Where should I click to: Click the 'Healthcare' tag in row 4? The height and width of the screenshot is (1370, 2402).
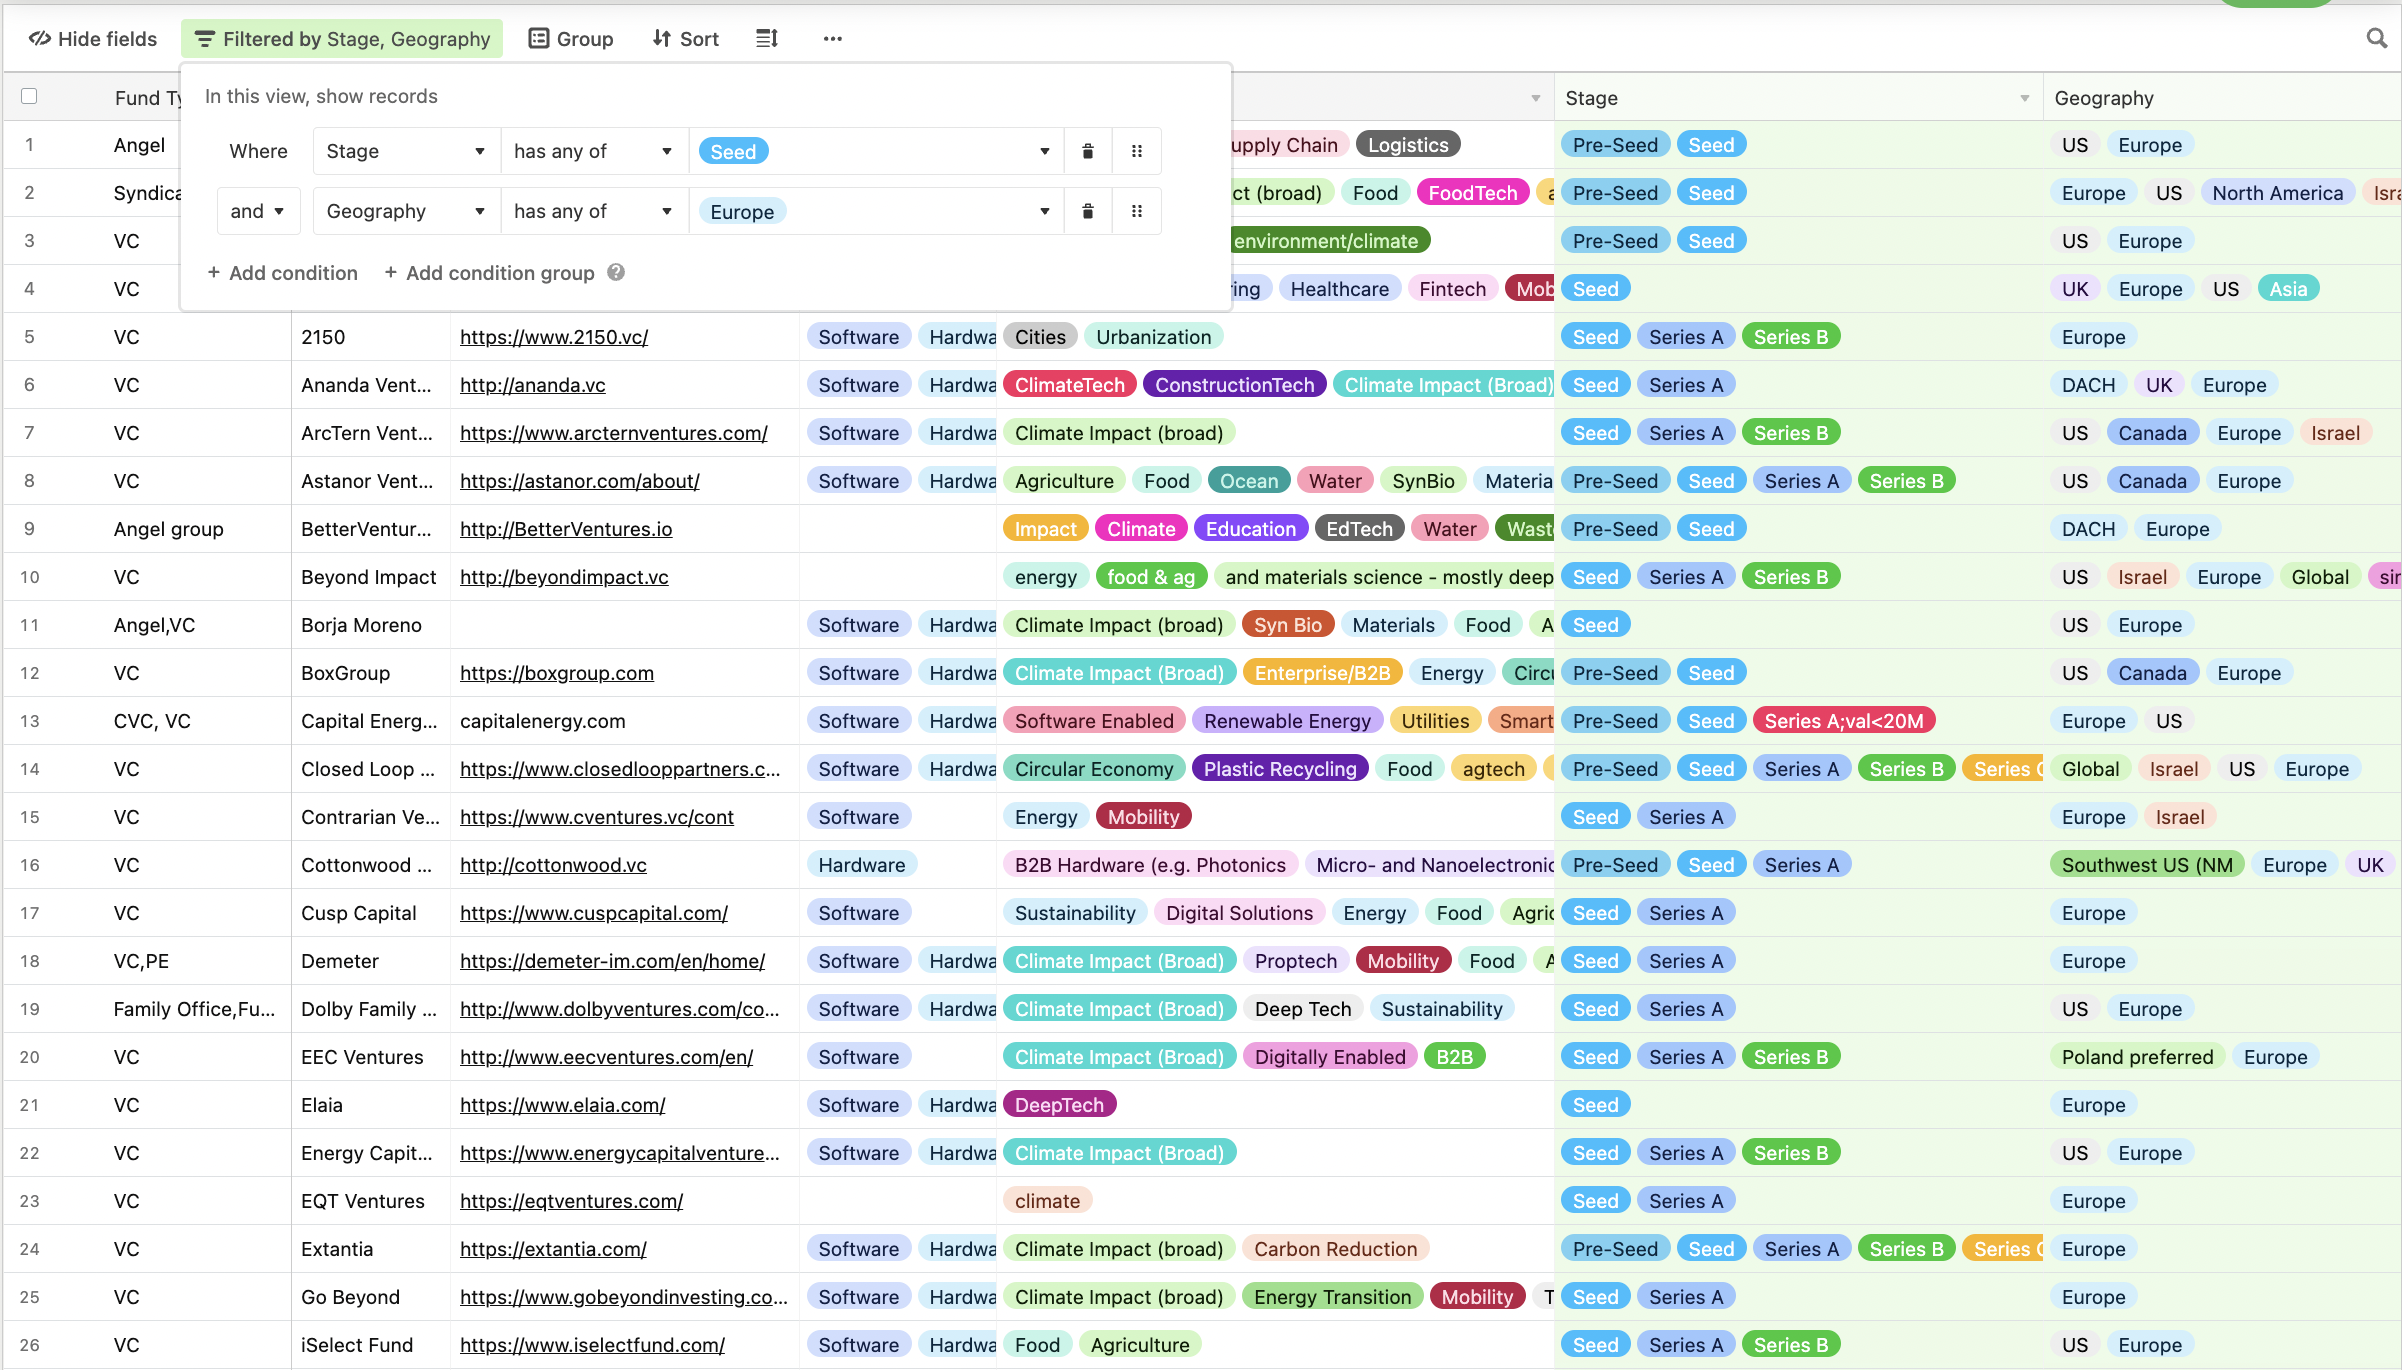coord(1339,289)
